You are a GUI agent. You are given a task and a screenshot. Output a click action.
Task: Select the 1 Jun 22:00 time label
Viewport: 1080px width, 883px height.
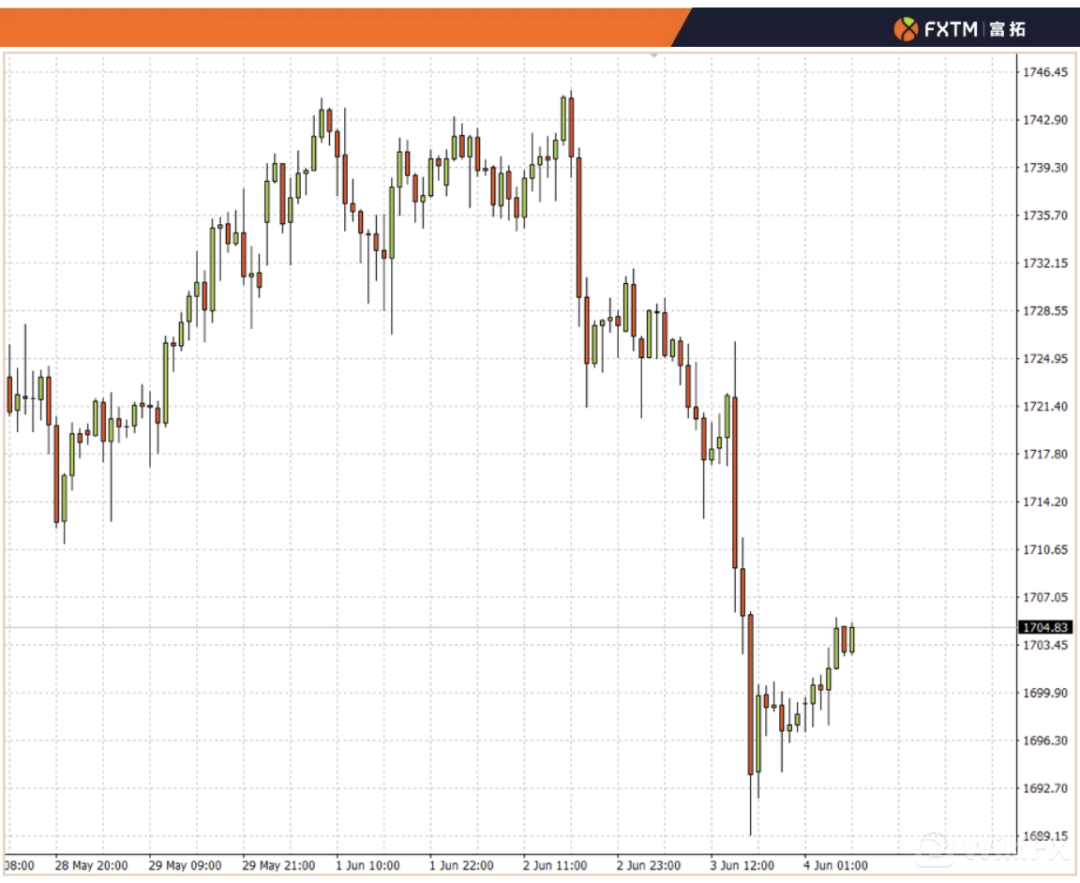tap(461, 865)
